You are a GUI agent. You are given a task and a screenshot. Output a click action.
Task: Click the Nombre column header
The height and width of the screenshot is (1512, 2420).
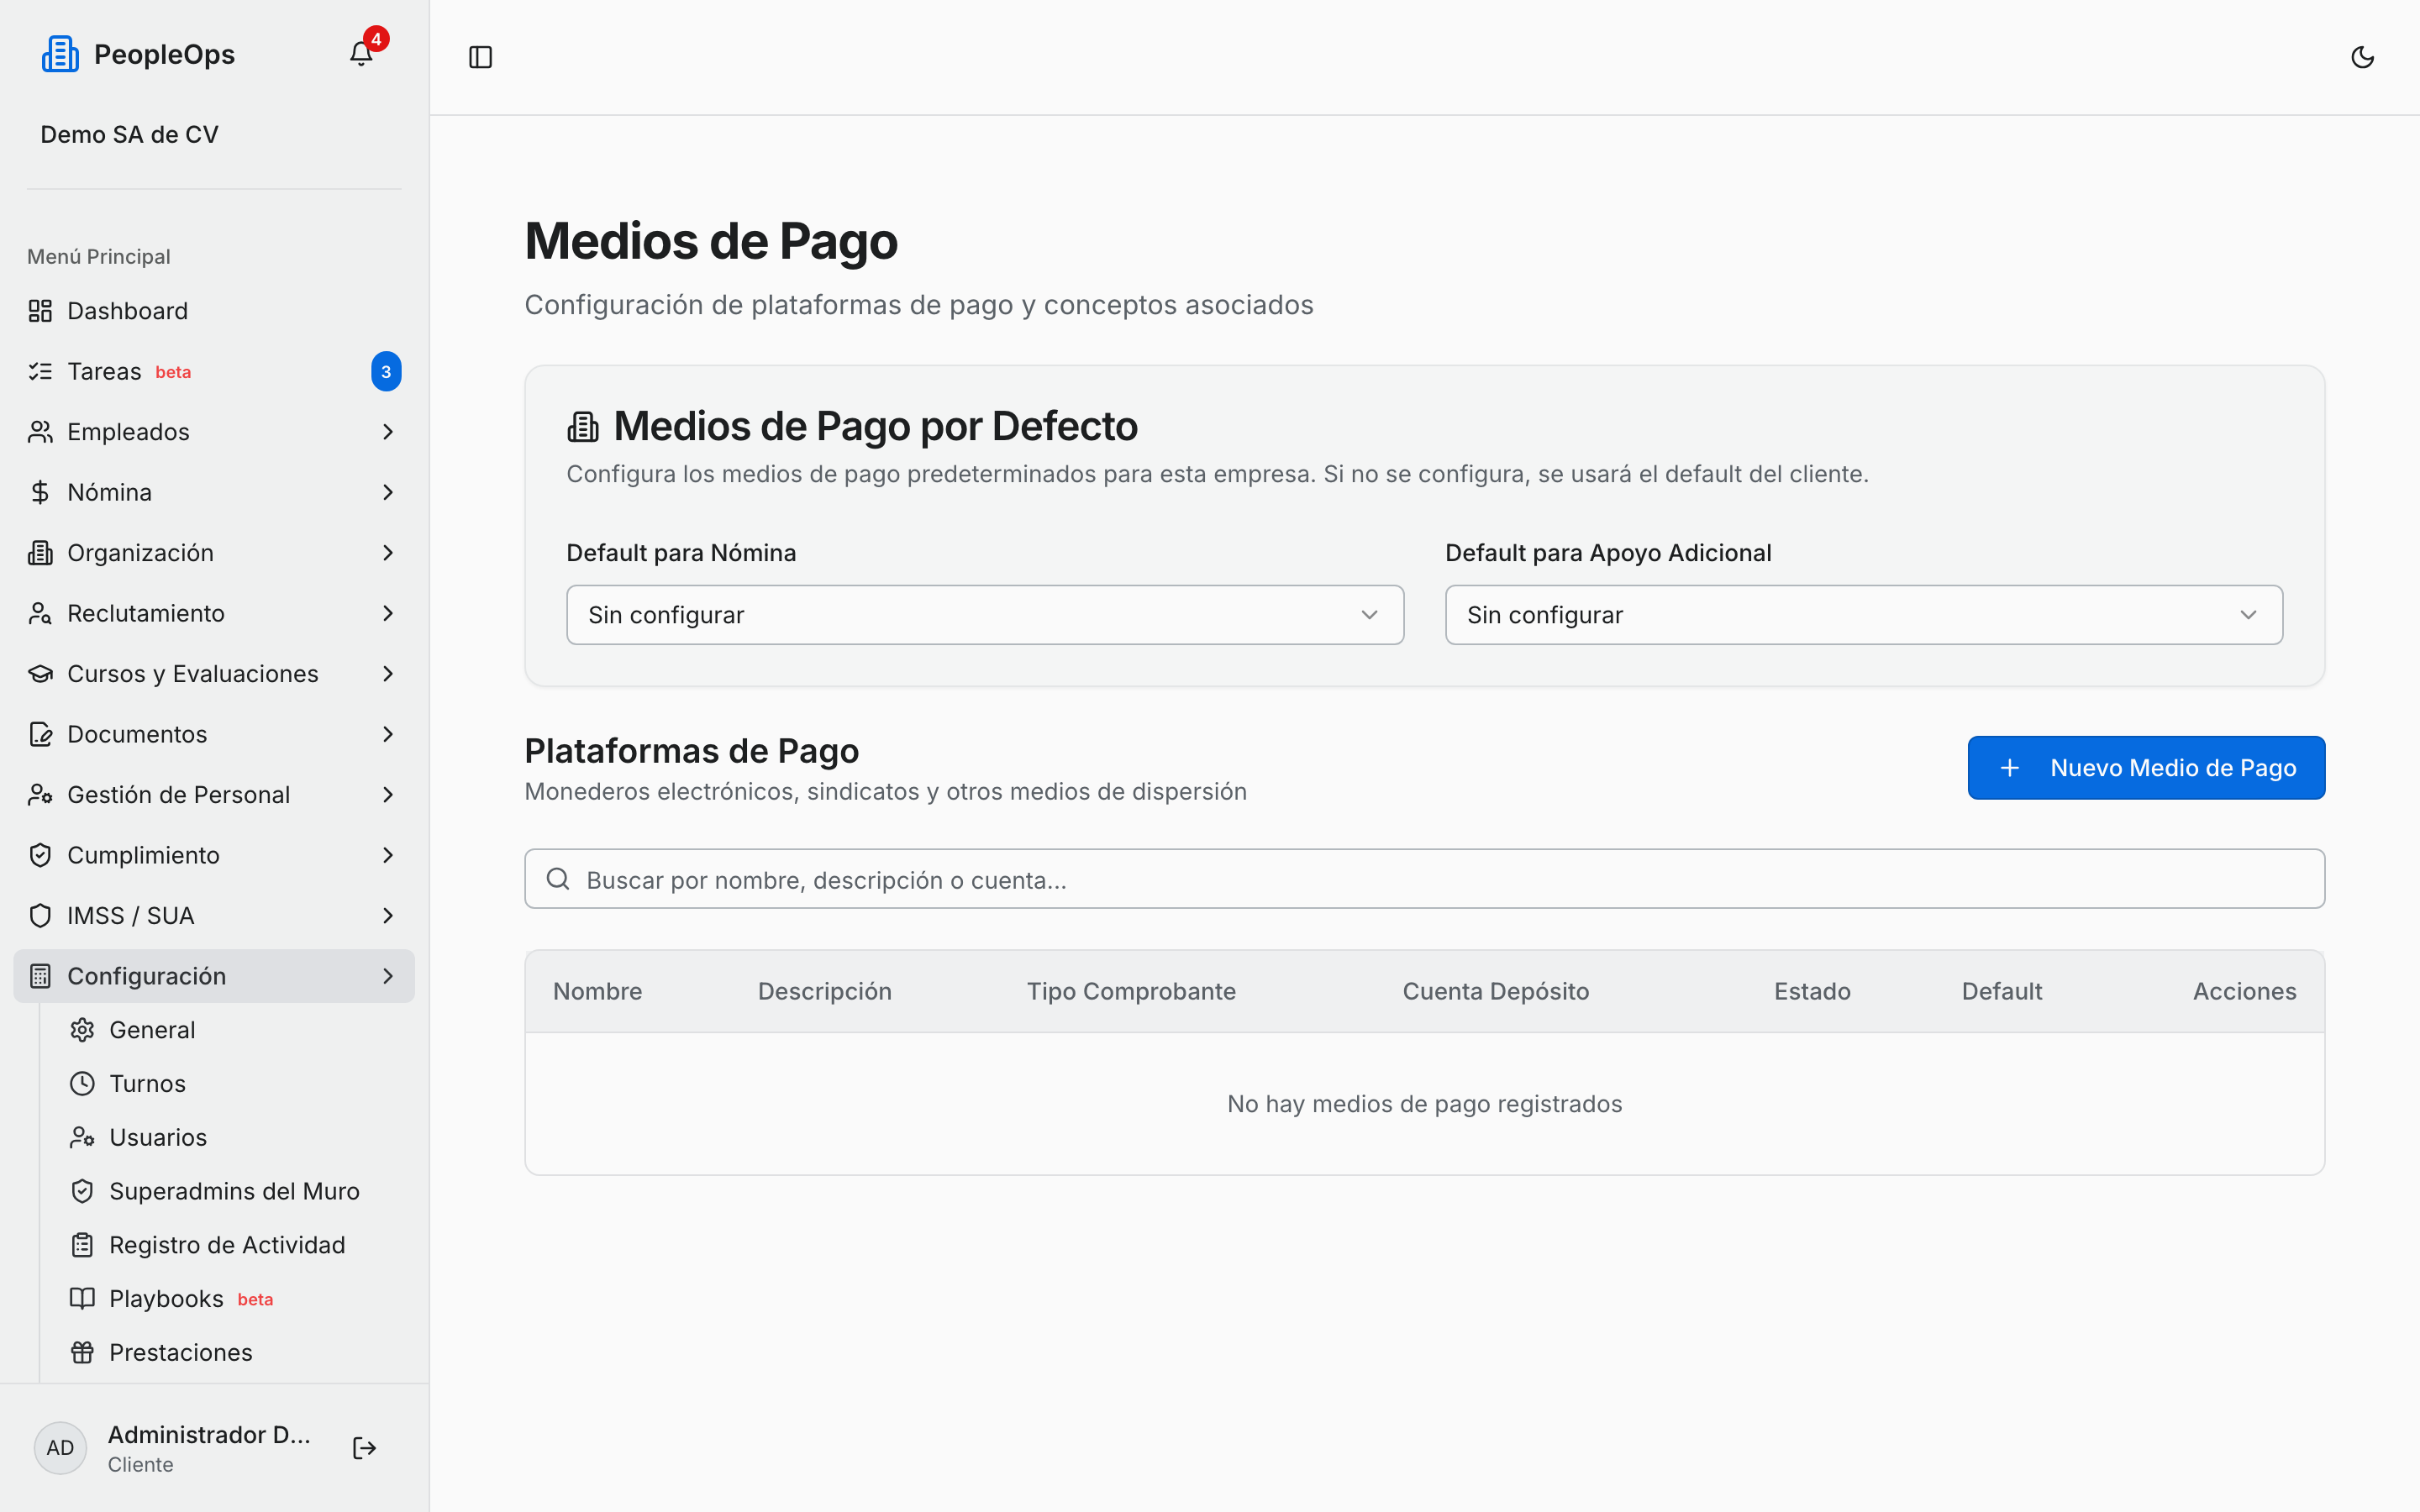tap(598, 991)
